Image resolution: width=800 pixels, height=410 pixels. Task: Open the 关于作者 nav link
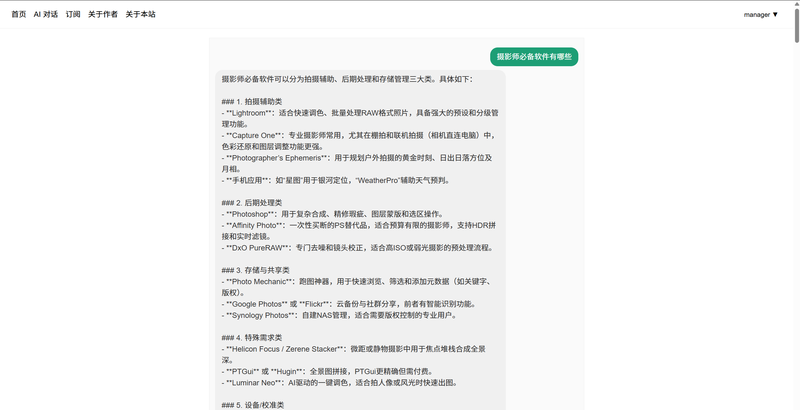click(103, 14)
